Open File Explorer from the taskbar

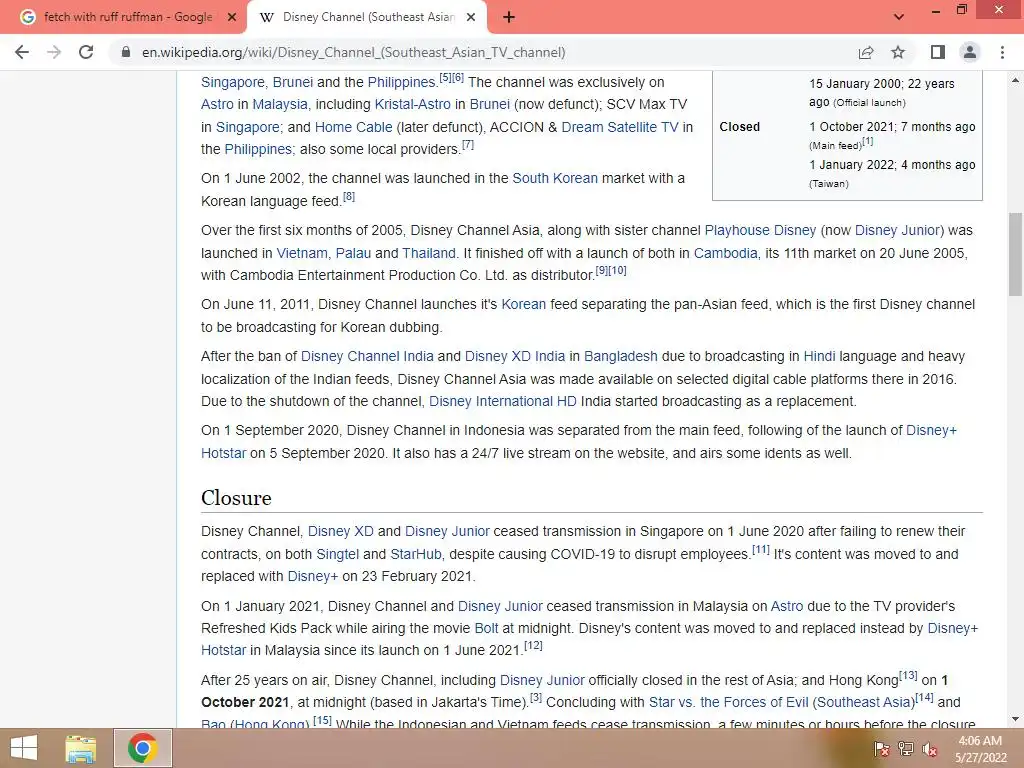80,748
